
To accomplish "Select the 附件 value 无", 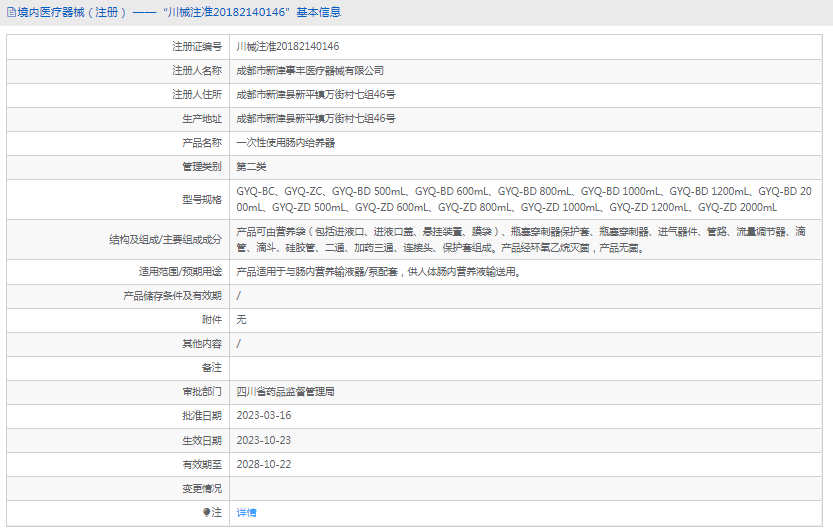I will 241,320.
